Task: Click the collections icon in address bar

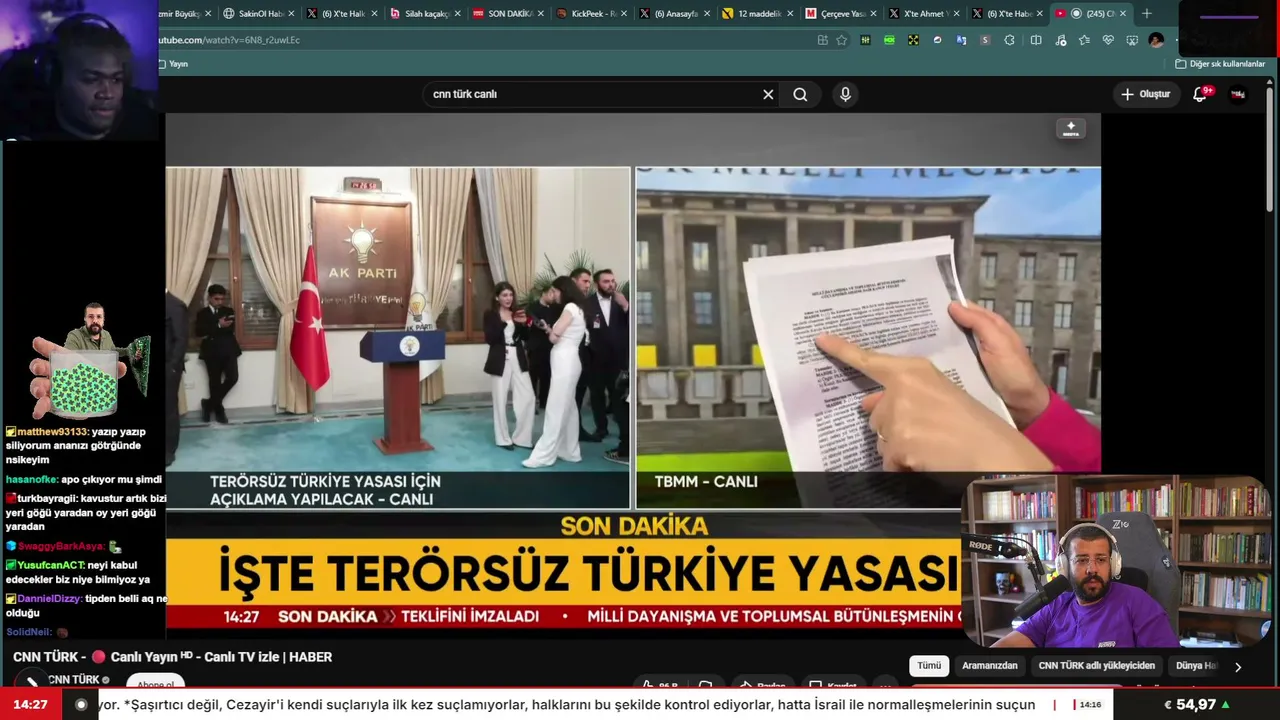Action: (822, 40)
